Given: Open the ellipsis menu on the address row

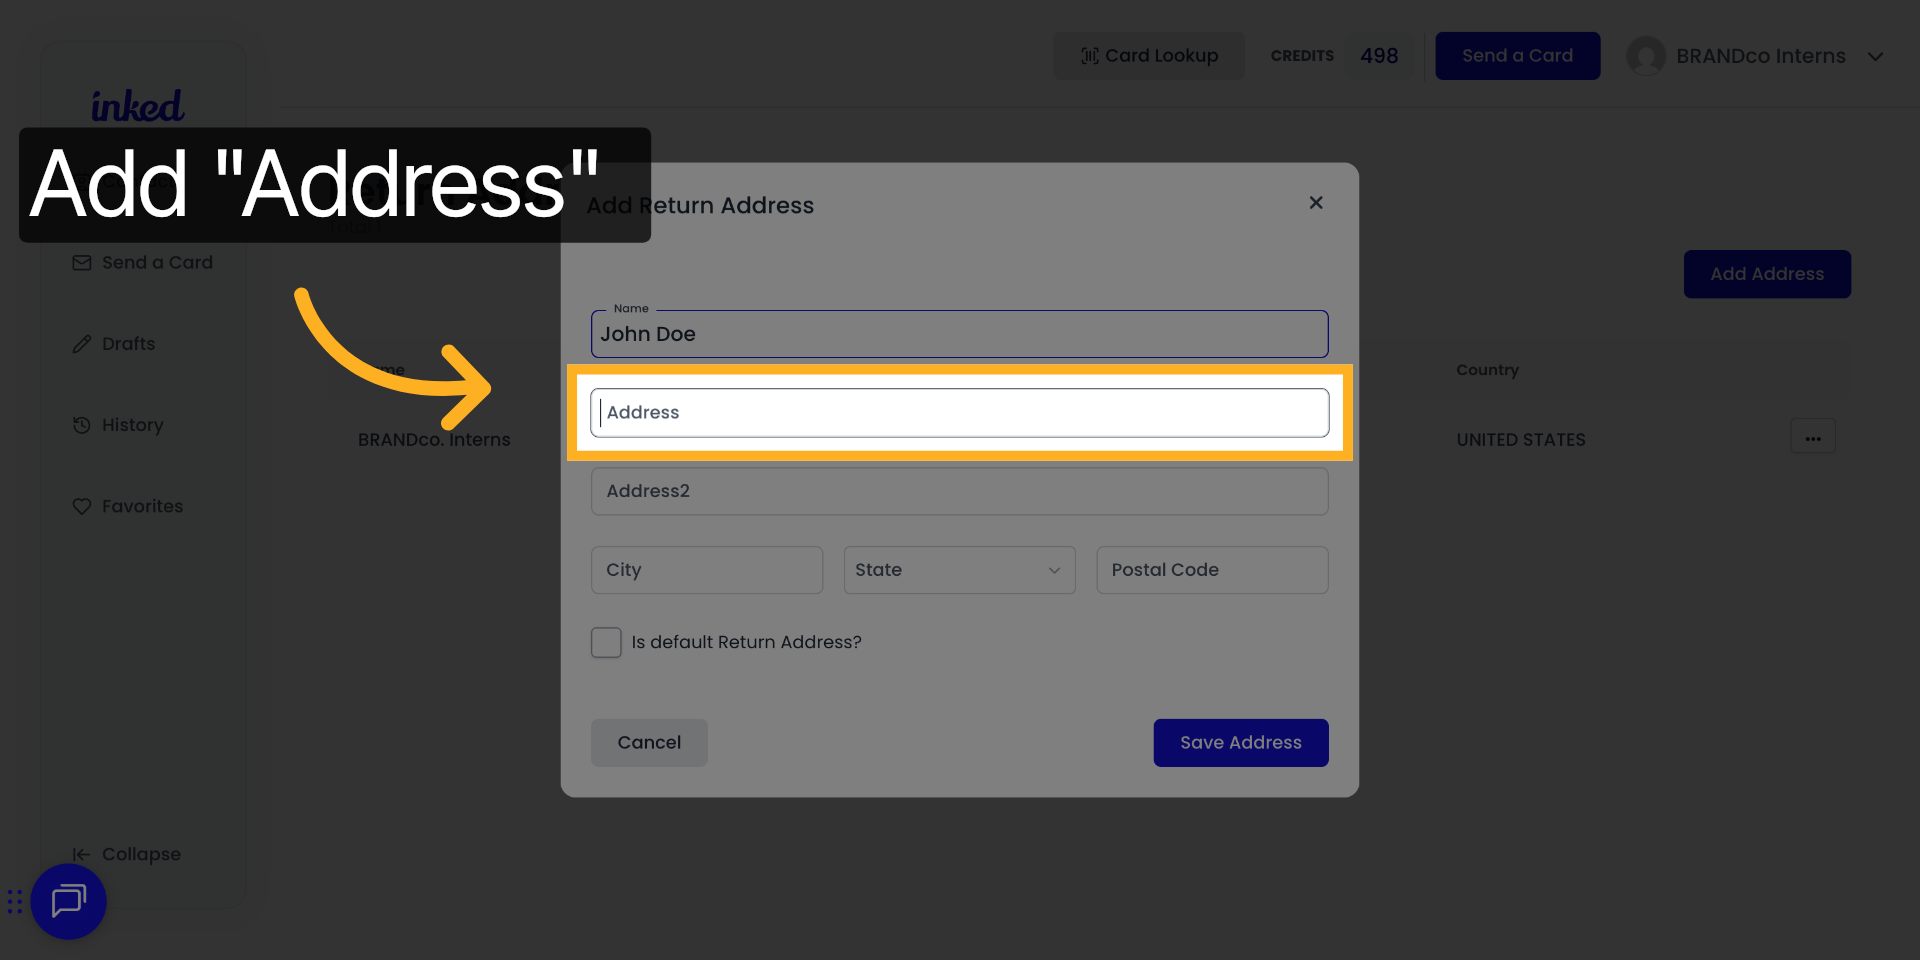Looking at the screenshot, I should [1813, 436].
